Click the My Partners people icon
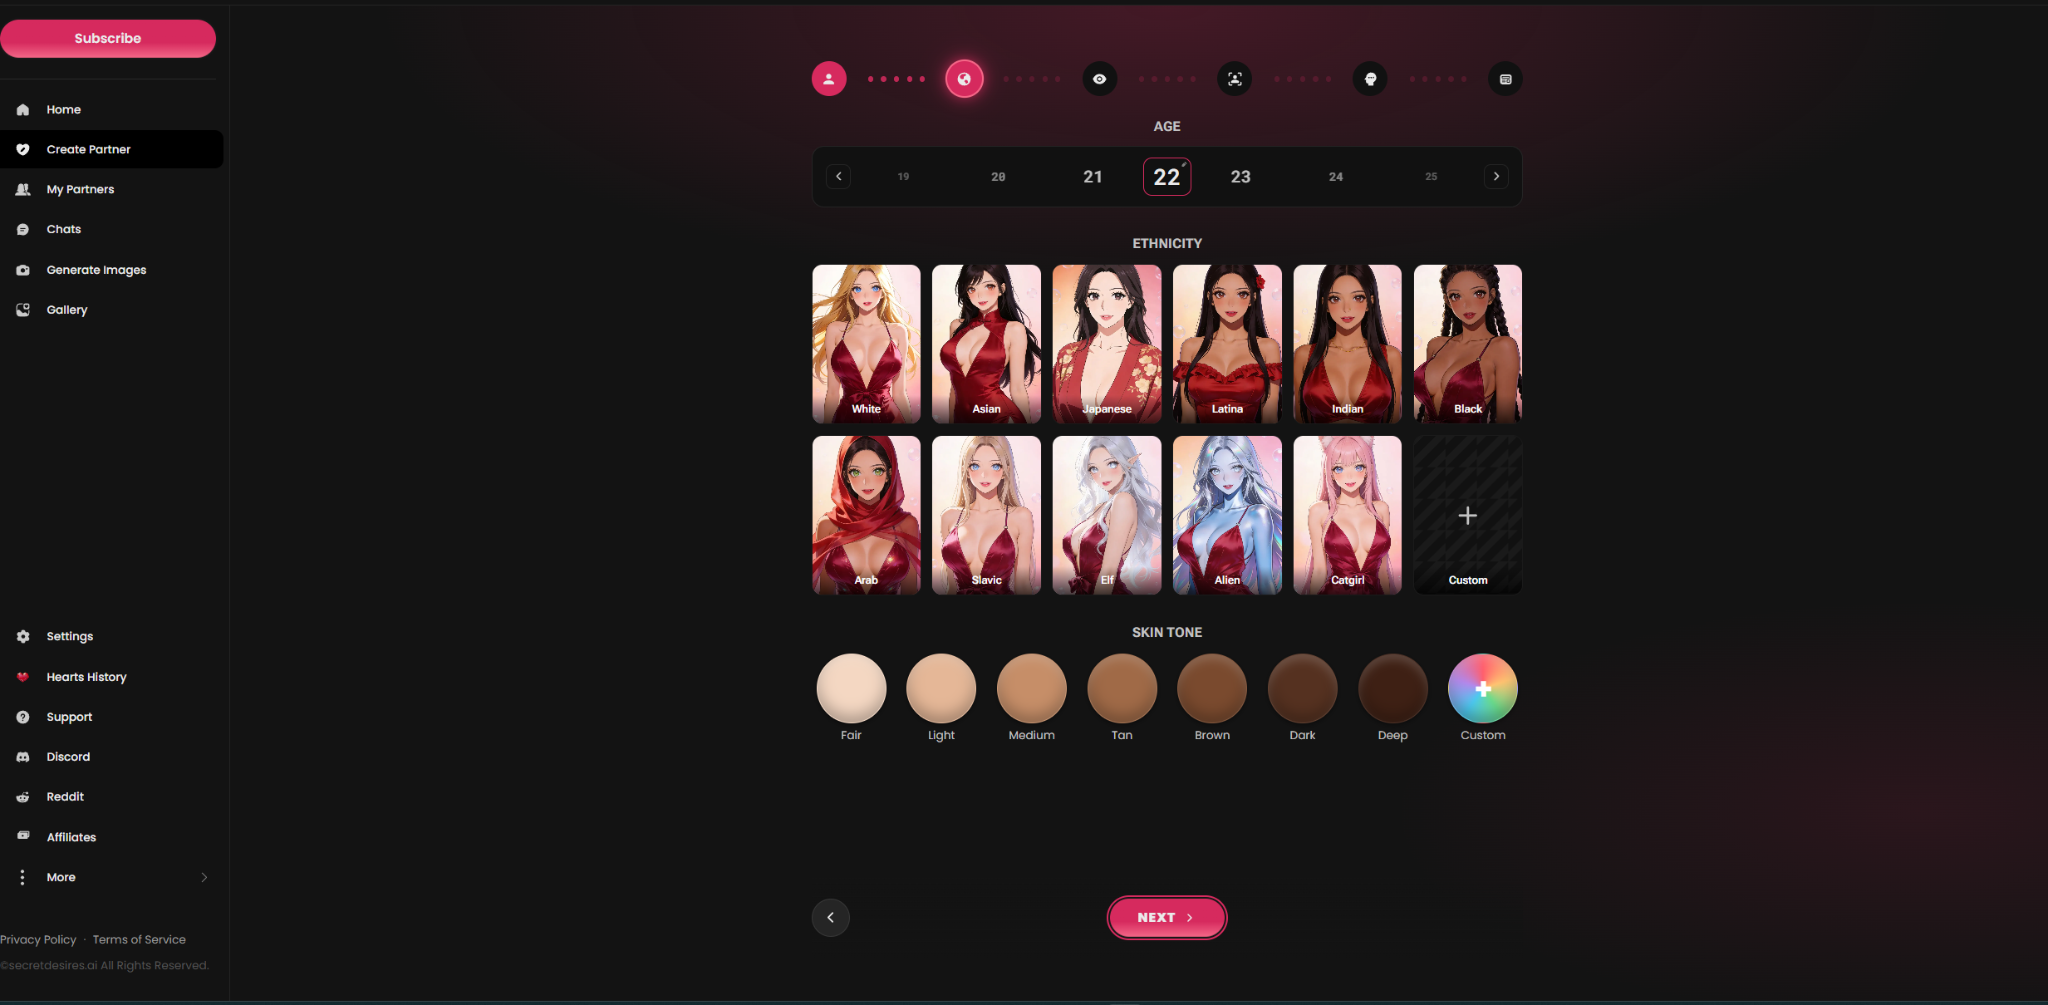Screen dimensions: 2048x1005 [x=23, y=190]
